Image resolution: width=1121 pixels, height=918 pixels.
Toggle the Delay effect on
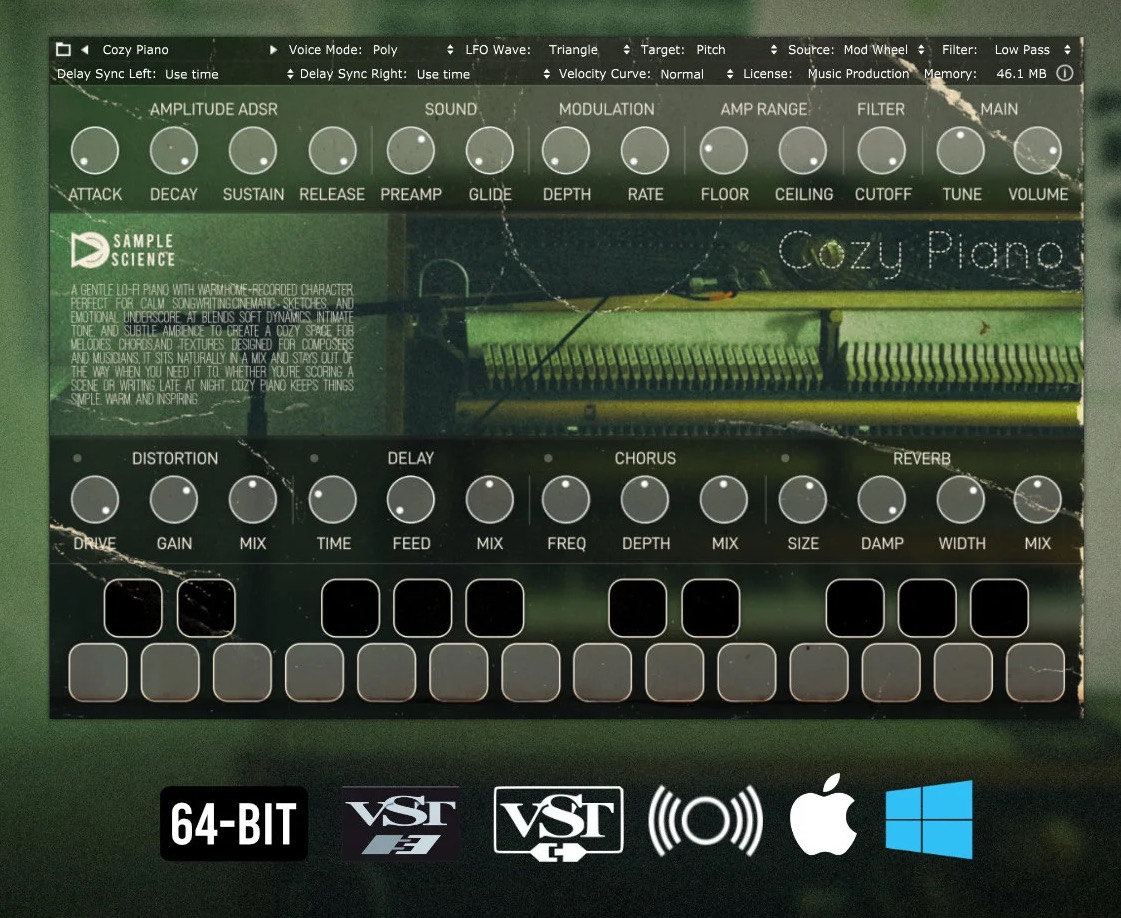pyautogui.click(x=314, y=459)
